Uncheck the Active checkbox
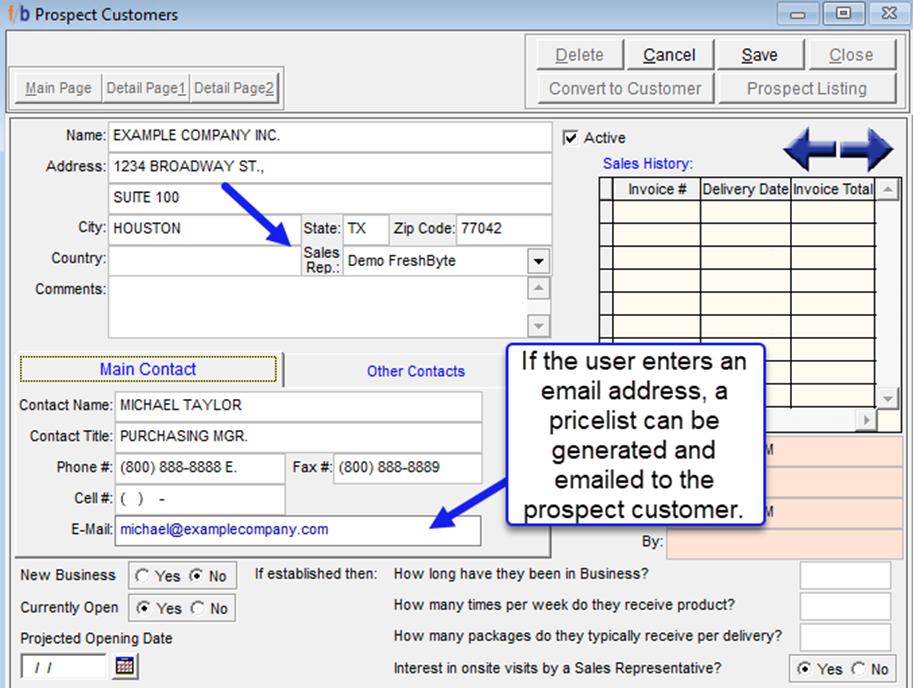The image size is (913, 688). tap(571, 138)
